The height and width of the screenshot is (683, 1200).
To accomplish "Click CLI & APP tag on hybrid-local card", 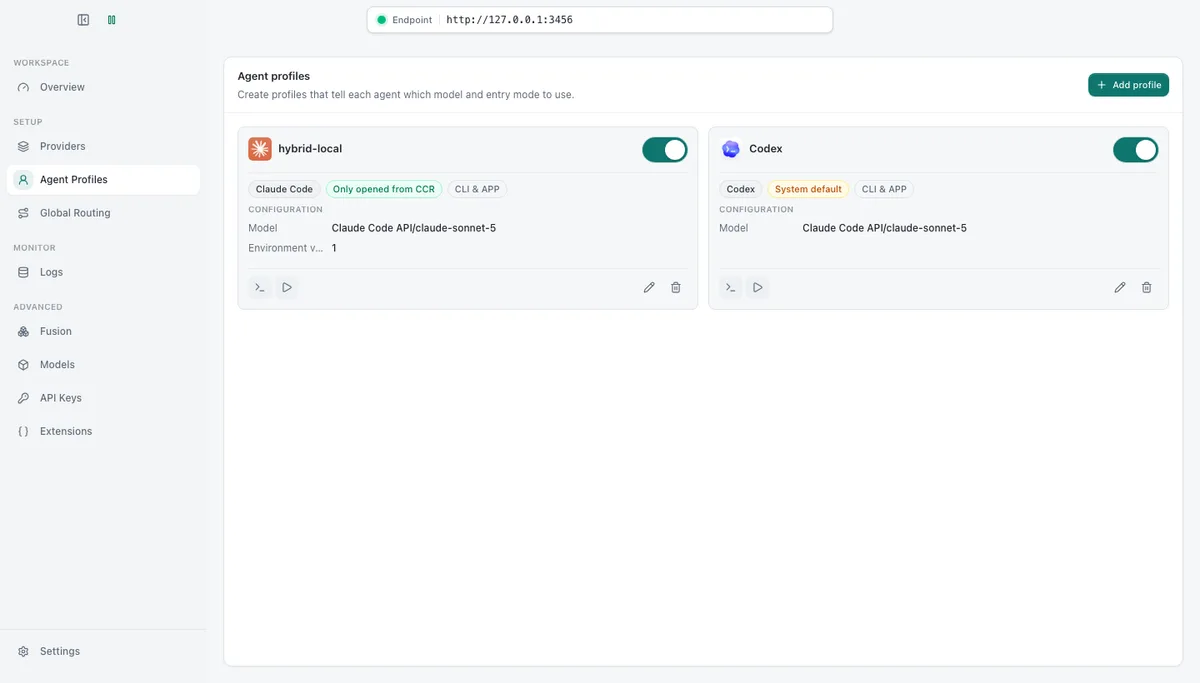I will (477, 189).
